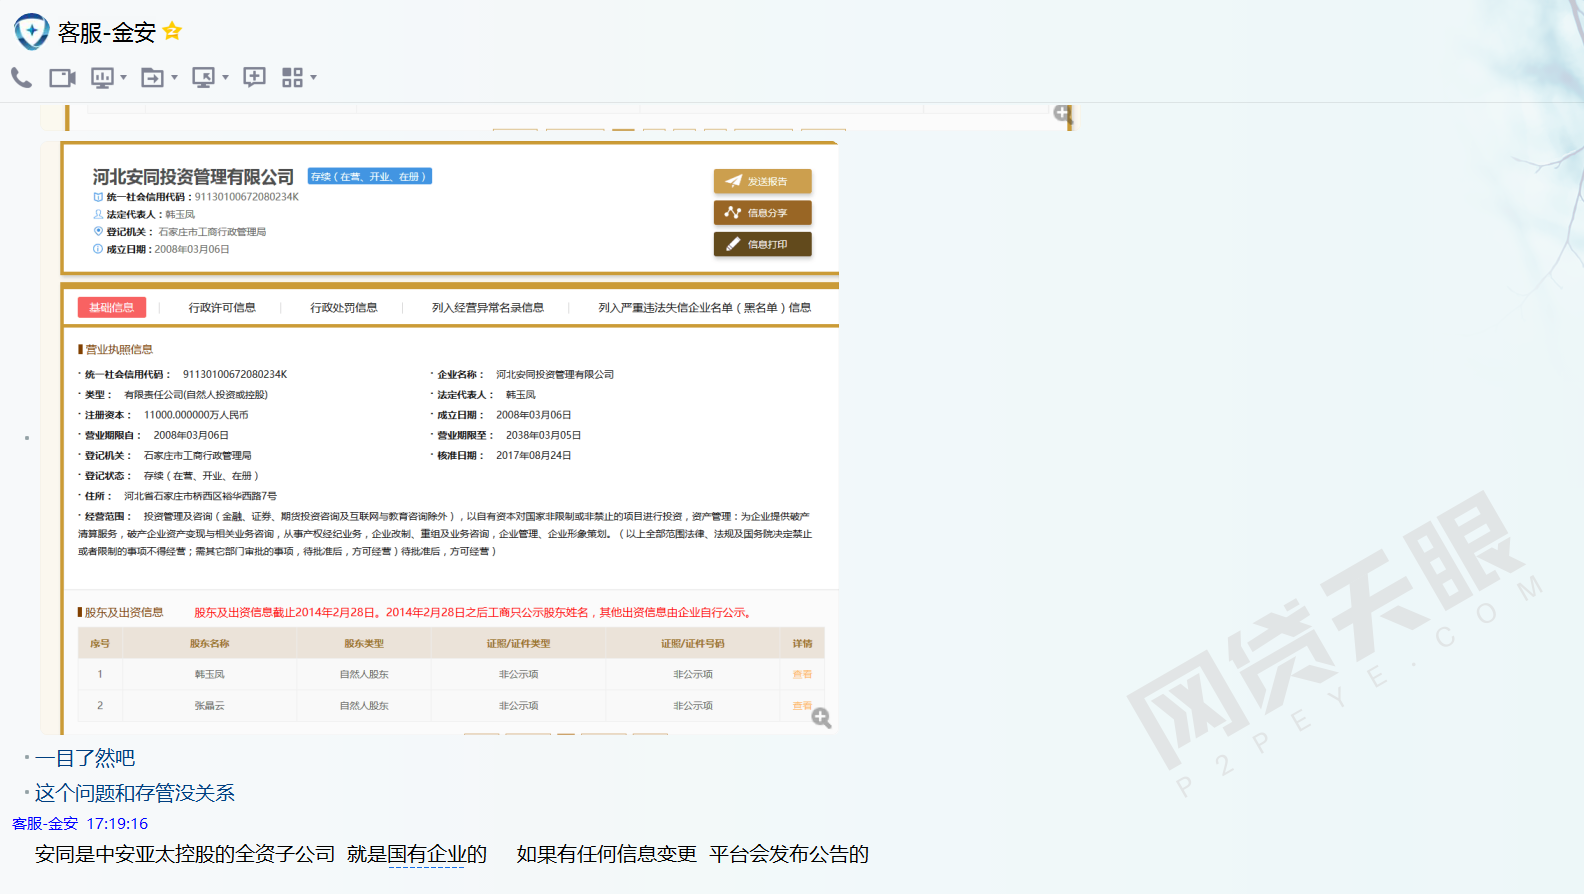This screenshot has width=1584, height=894.
Task: Expand the presentation icon dropdown arrow
Action: click(x=124, y=77)
